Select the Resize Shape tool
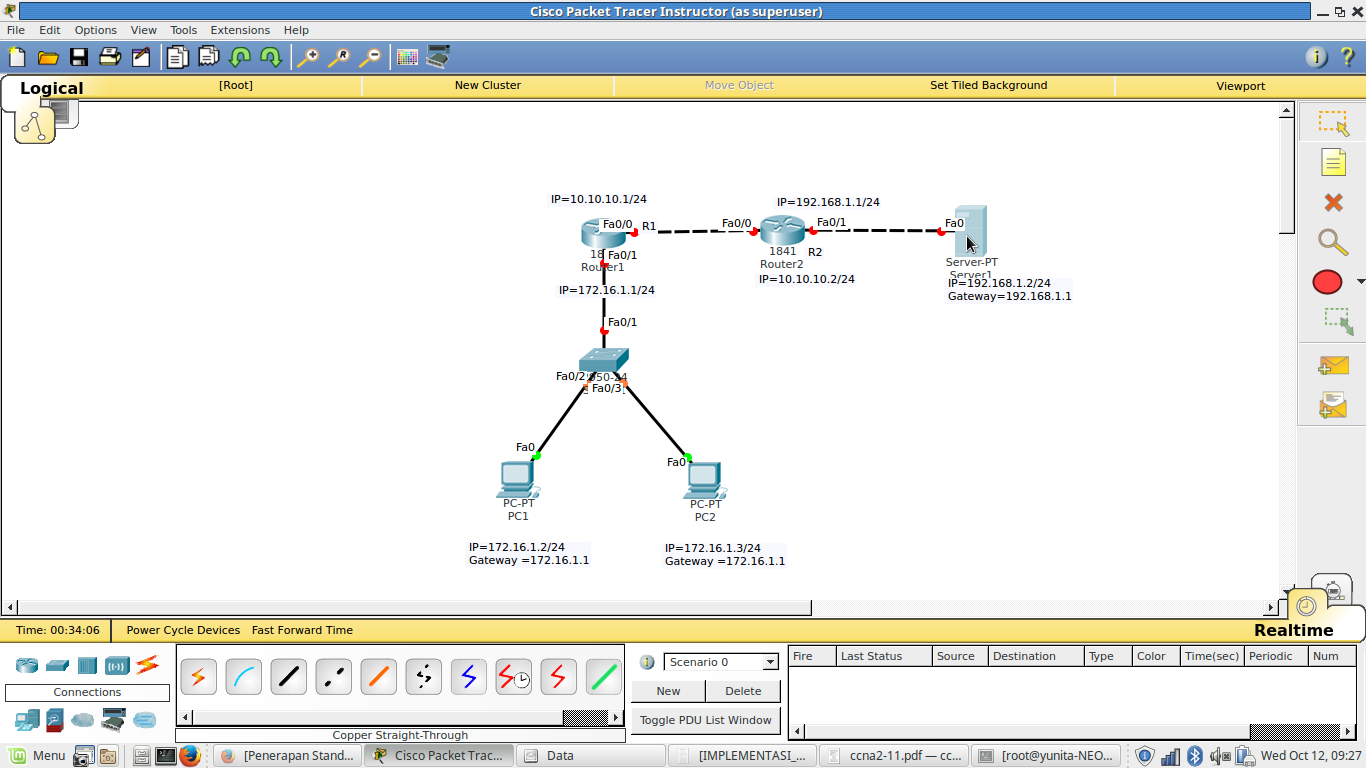This screenshot has width=1366, height=768. tap(1335, 322)
